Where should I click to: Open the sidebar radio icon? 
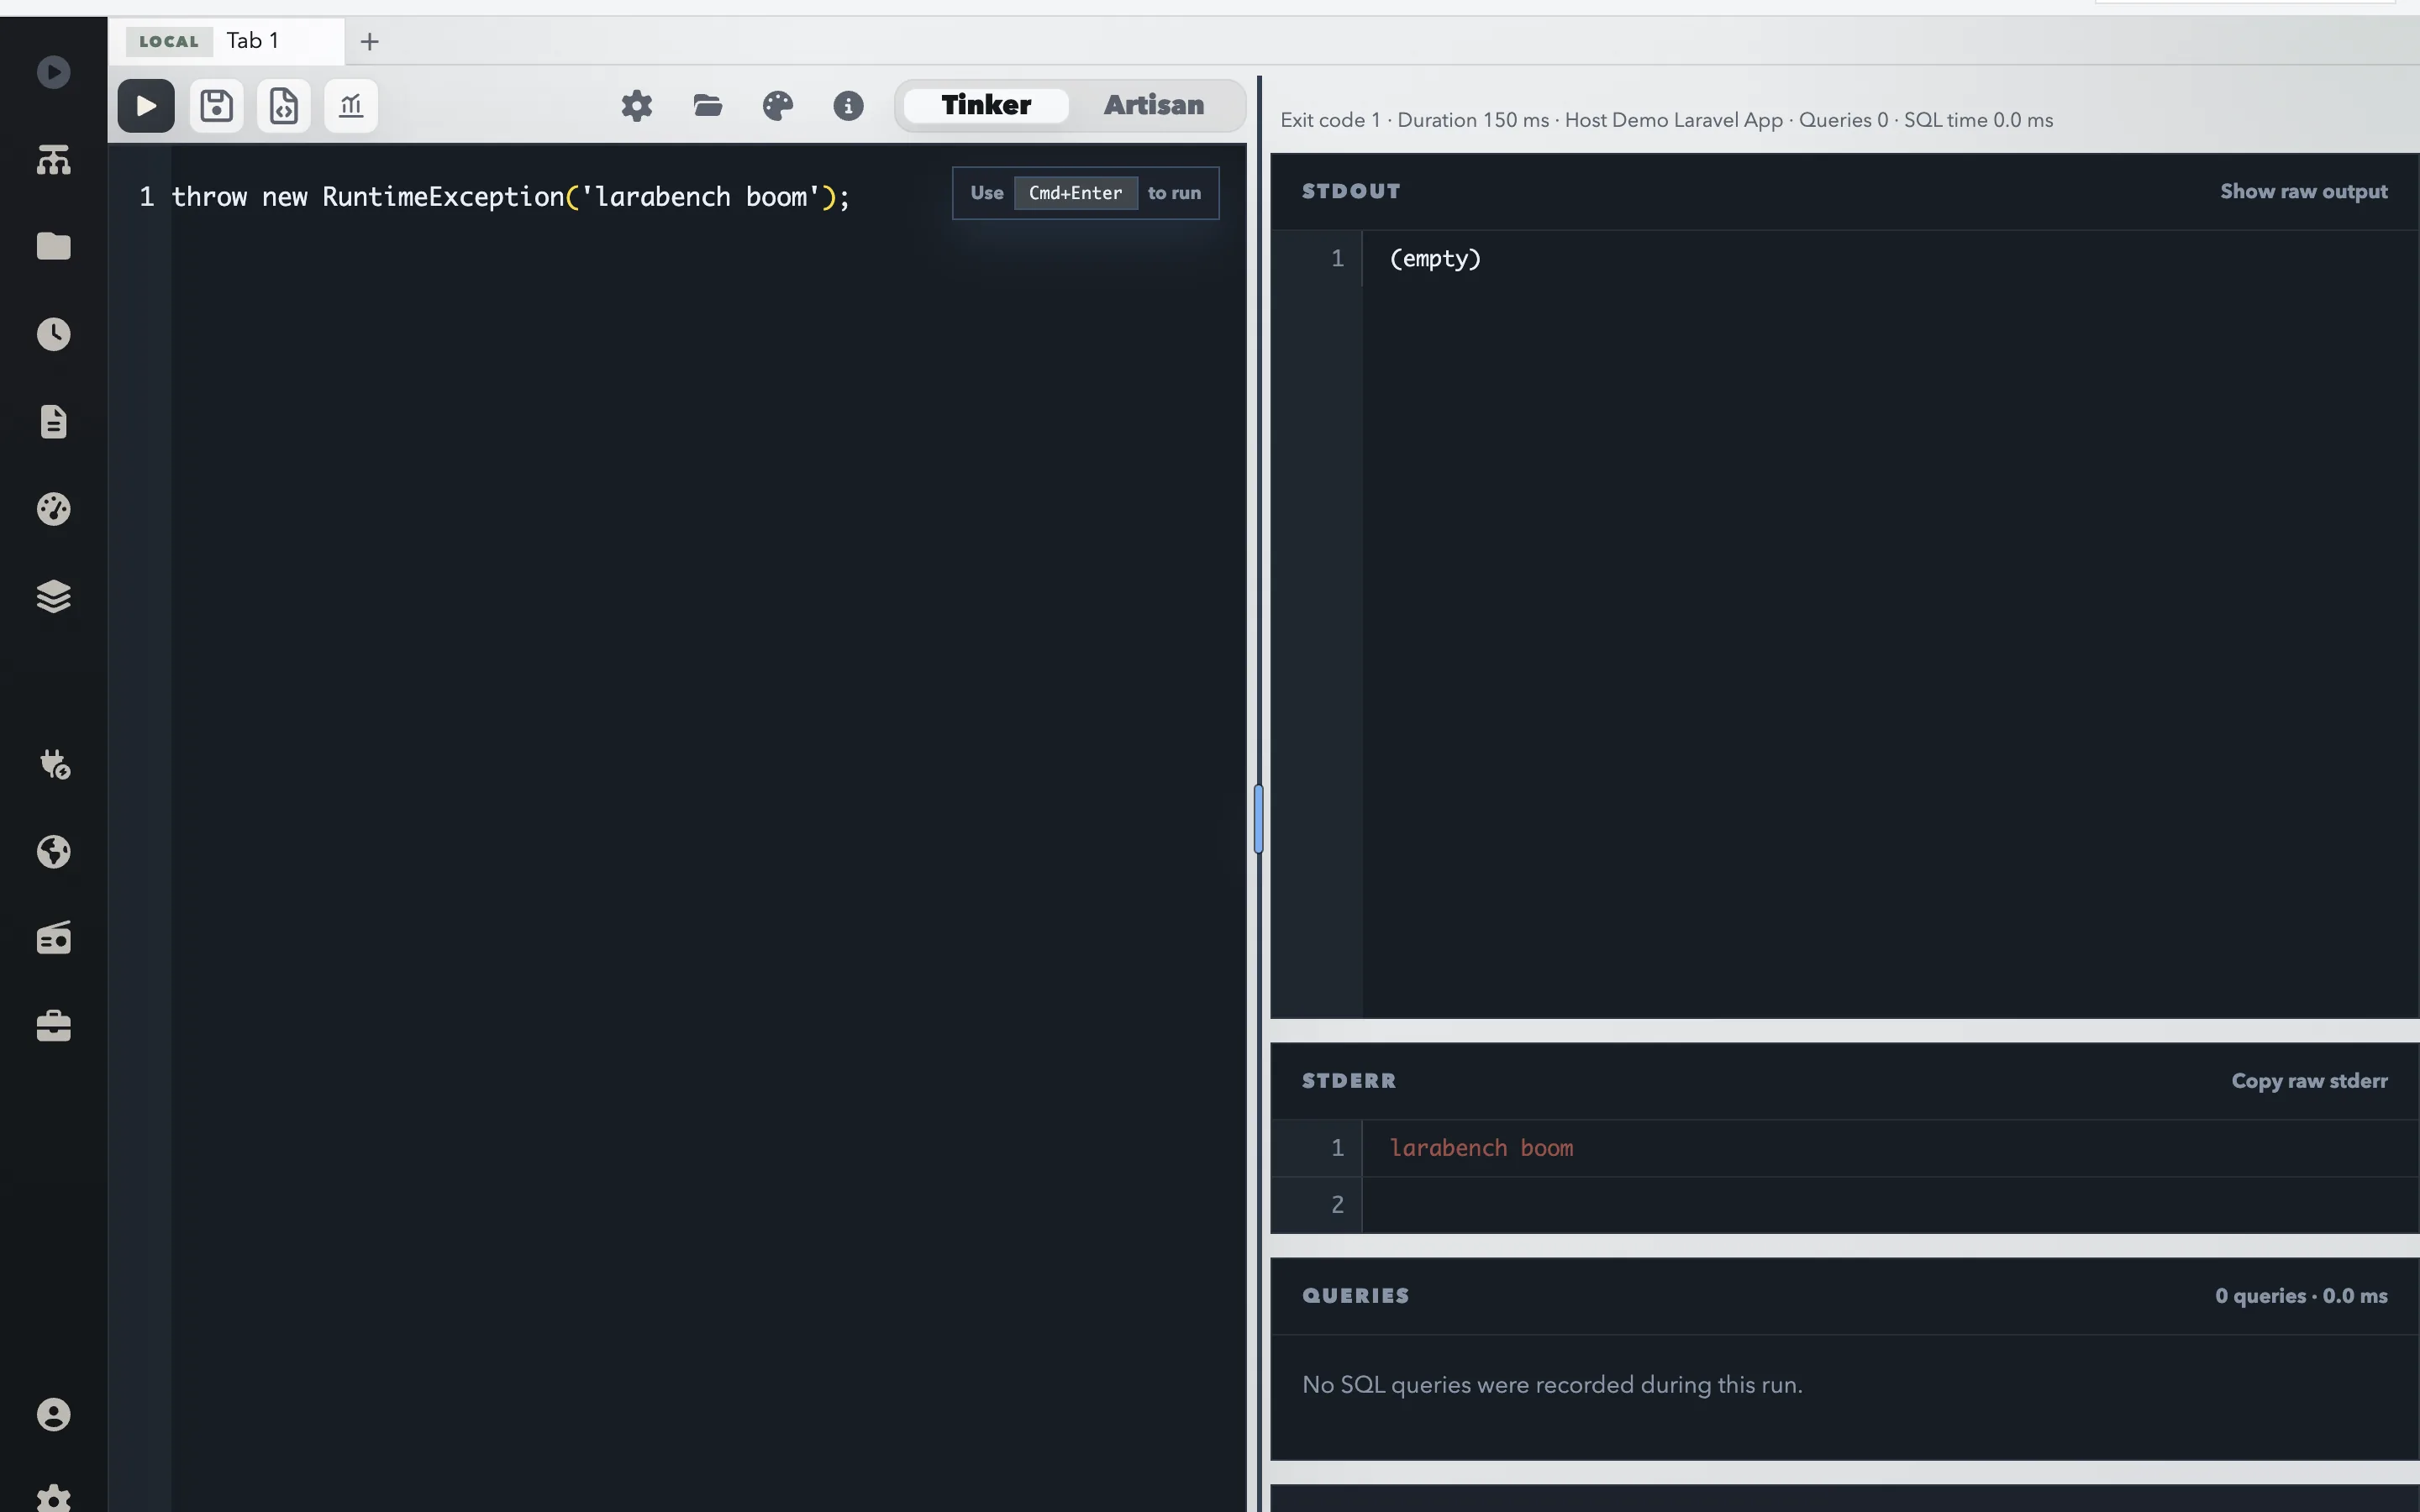click(54, 938)
